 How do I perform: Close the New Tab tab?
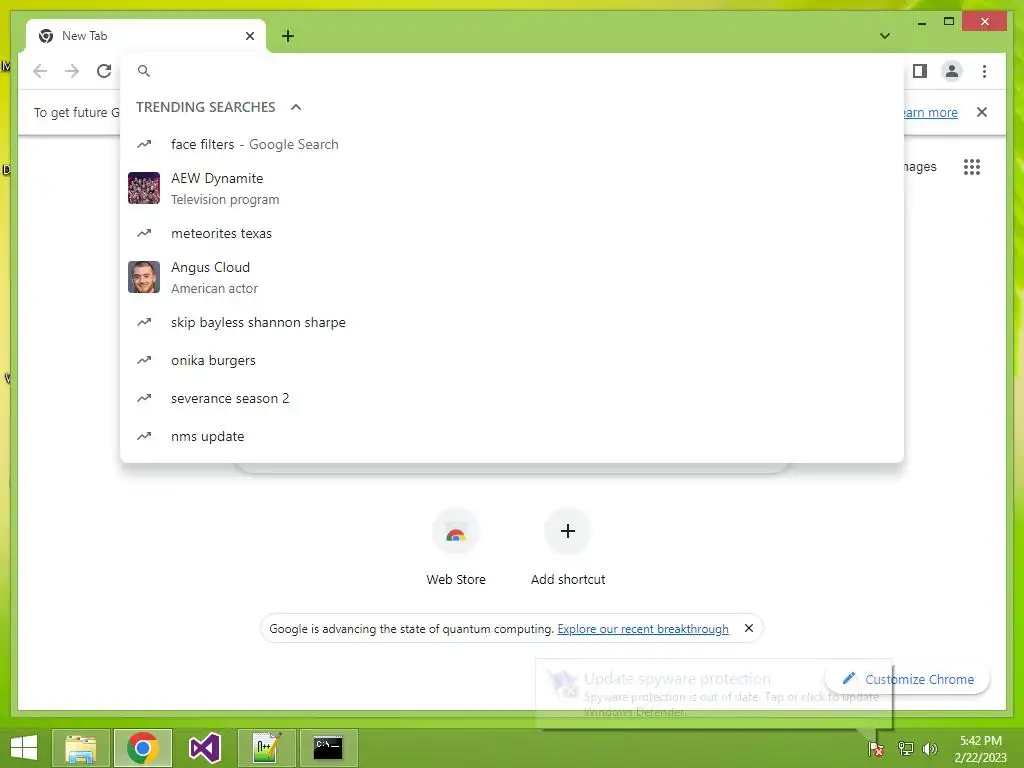[x=249, y=36]
